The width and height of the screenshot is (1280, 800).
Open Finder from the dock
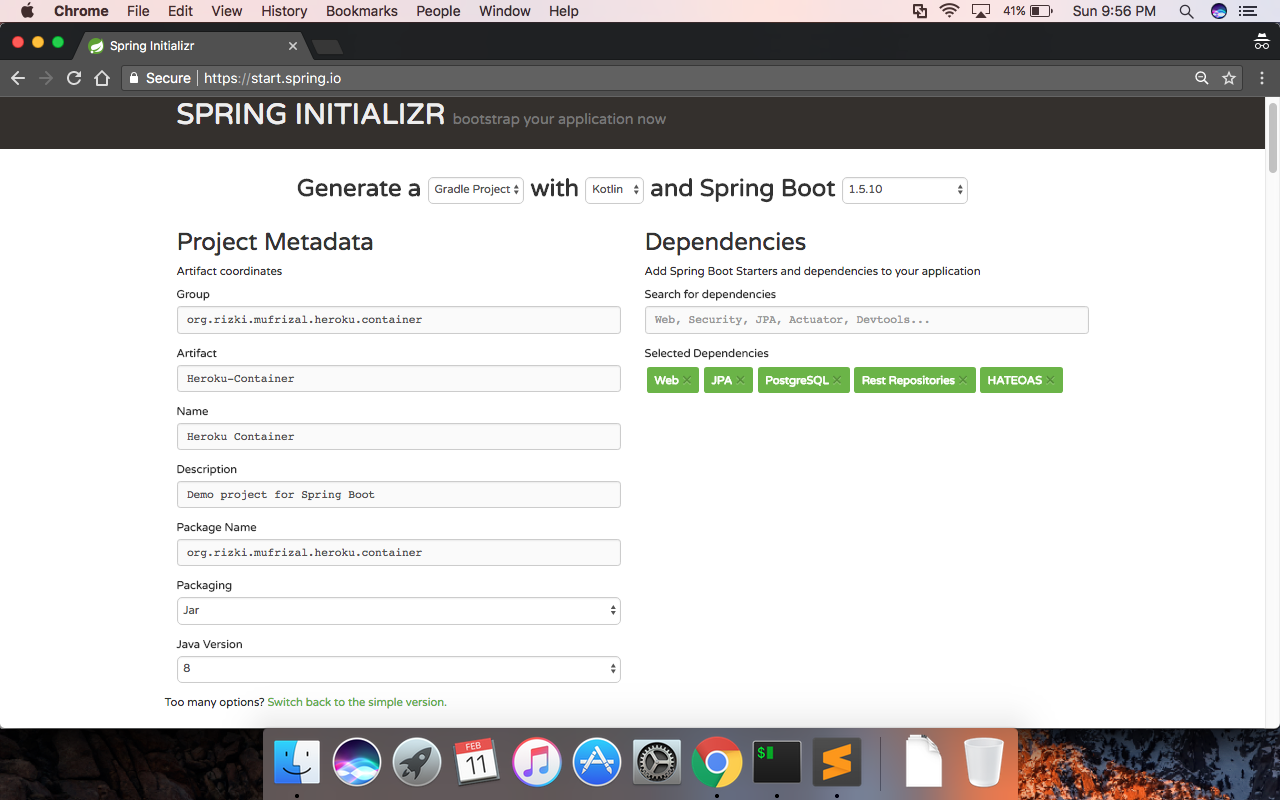pos(297,763)
